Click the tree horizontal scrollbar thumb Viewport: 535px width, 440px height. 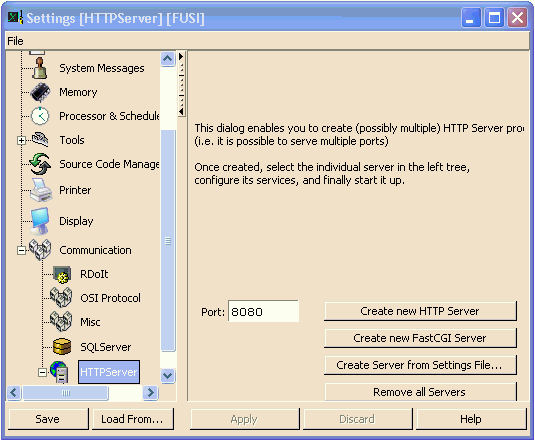(66, 393)
